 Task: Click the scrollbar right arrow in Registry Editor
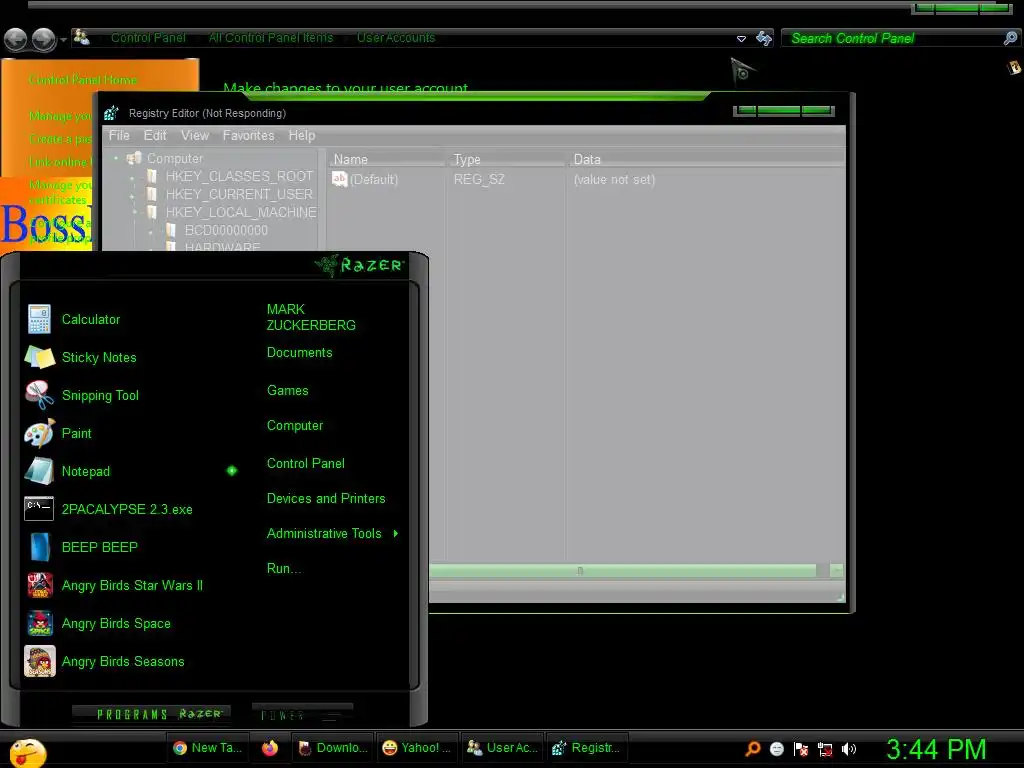point(837,571)
